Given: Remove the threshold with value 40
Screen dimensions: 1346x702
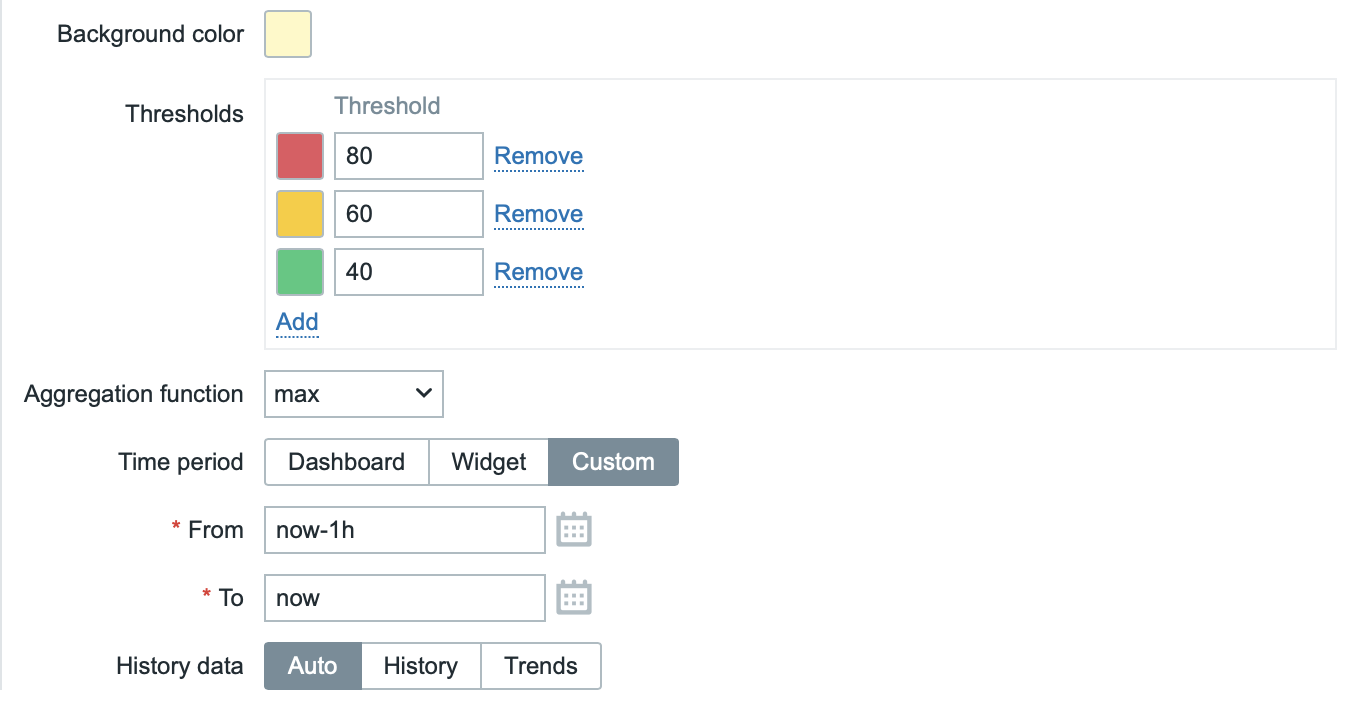Looking at the screenshot, I should (538, 272).
